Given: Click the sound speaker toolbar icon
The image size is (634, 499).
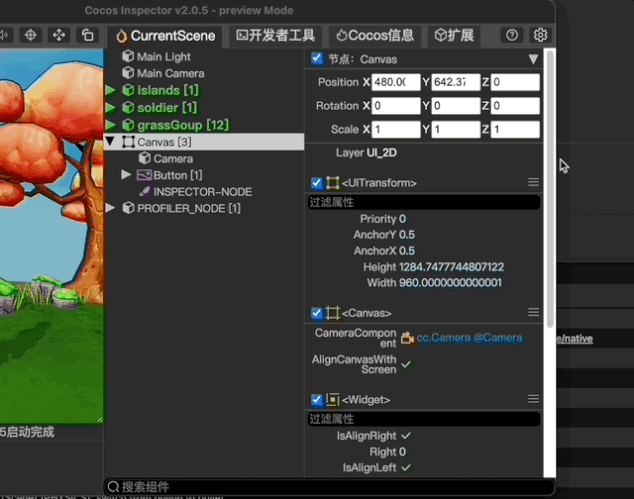Looking at the screenshot, I should 5,36.
